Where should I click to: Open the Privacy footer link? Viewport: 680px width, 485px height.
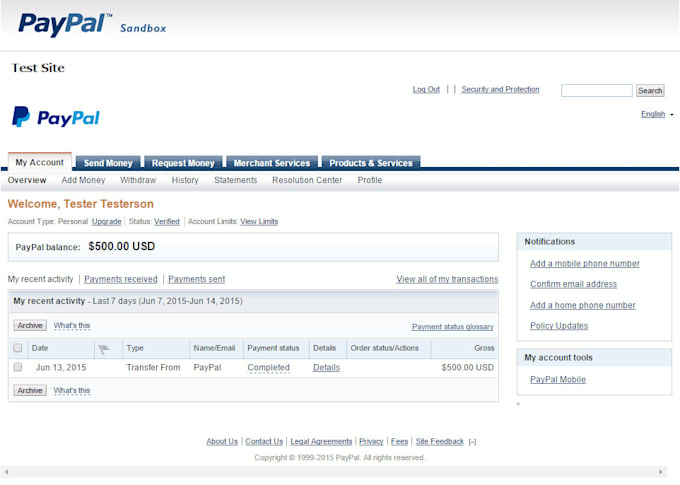(371, 442)
